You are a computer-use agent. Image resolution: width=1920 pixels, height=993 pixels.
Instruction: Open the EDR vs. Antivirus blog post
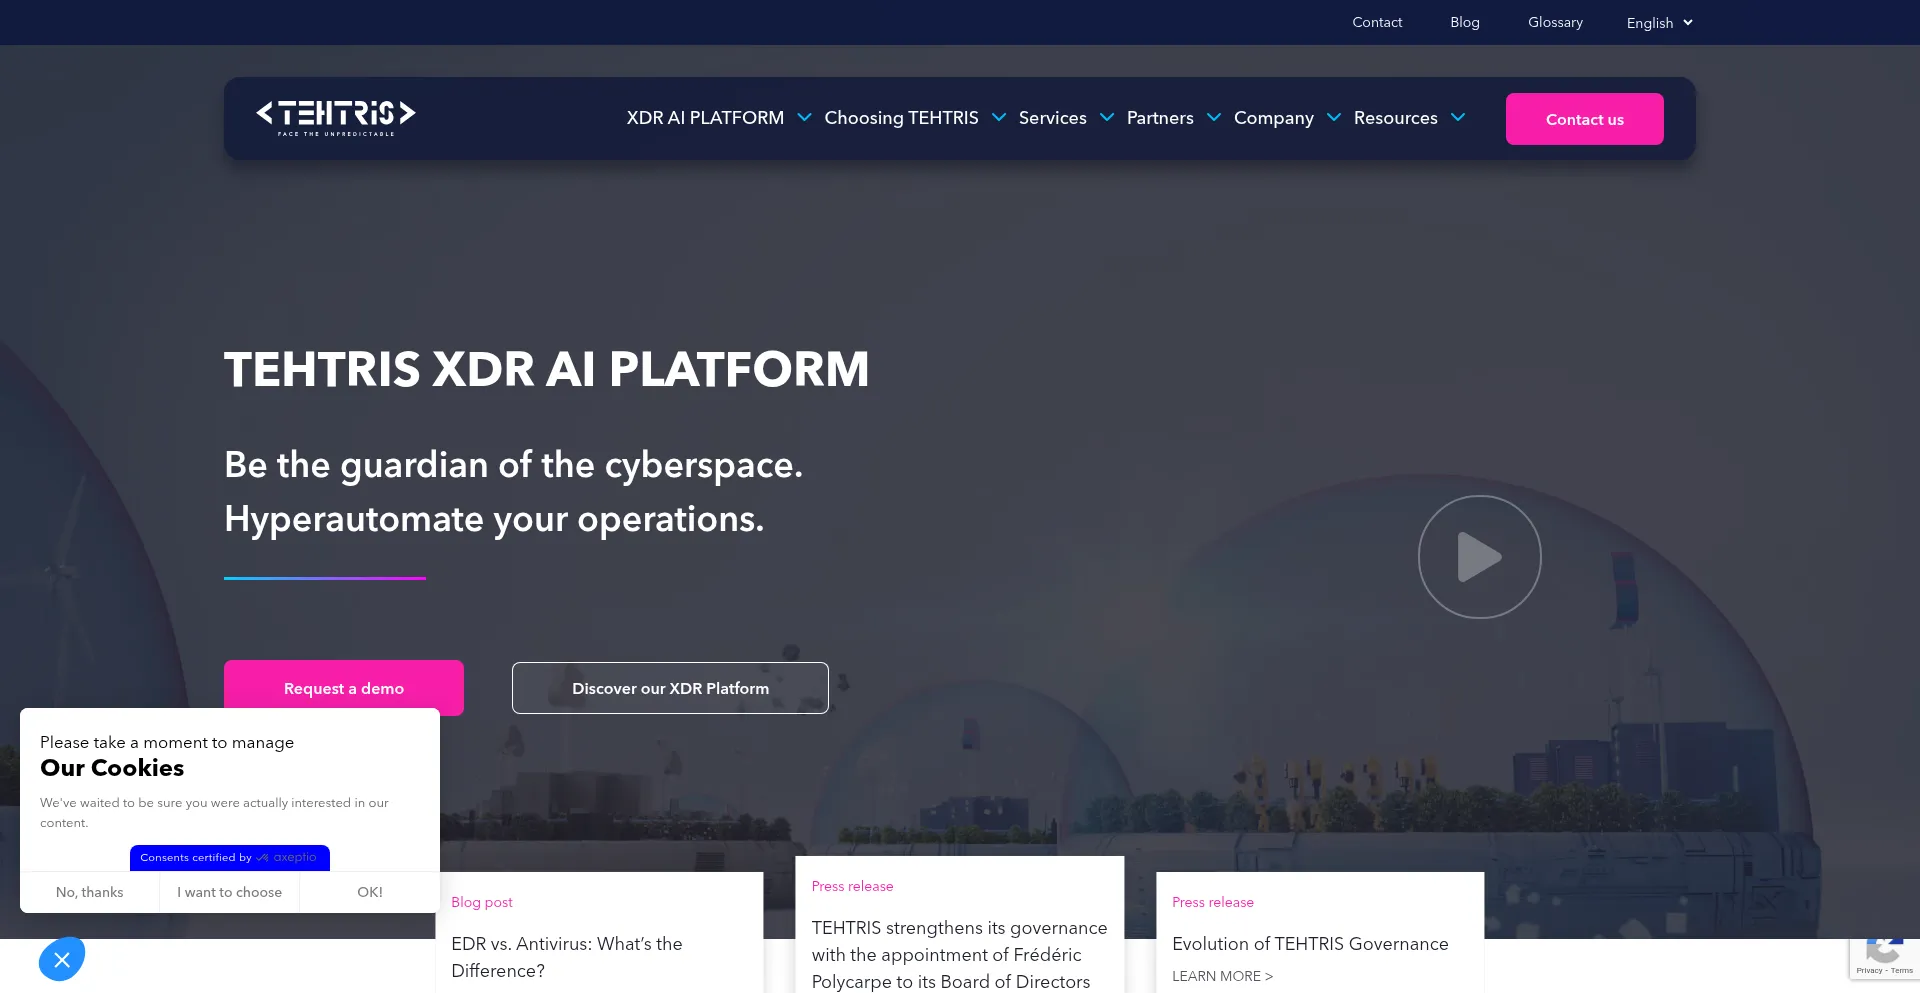point(567,957)
